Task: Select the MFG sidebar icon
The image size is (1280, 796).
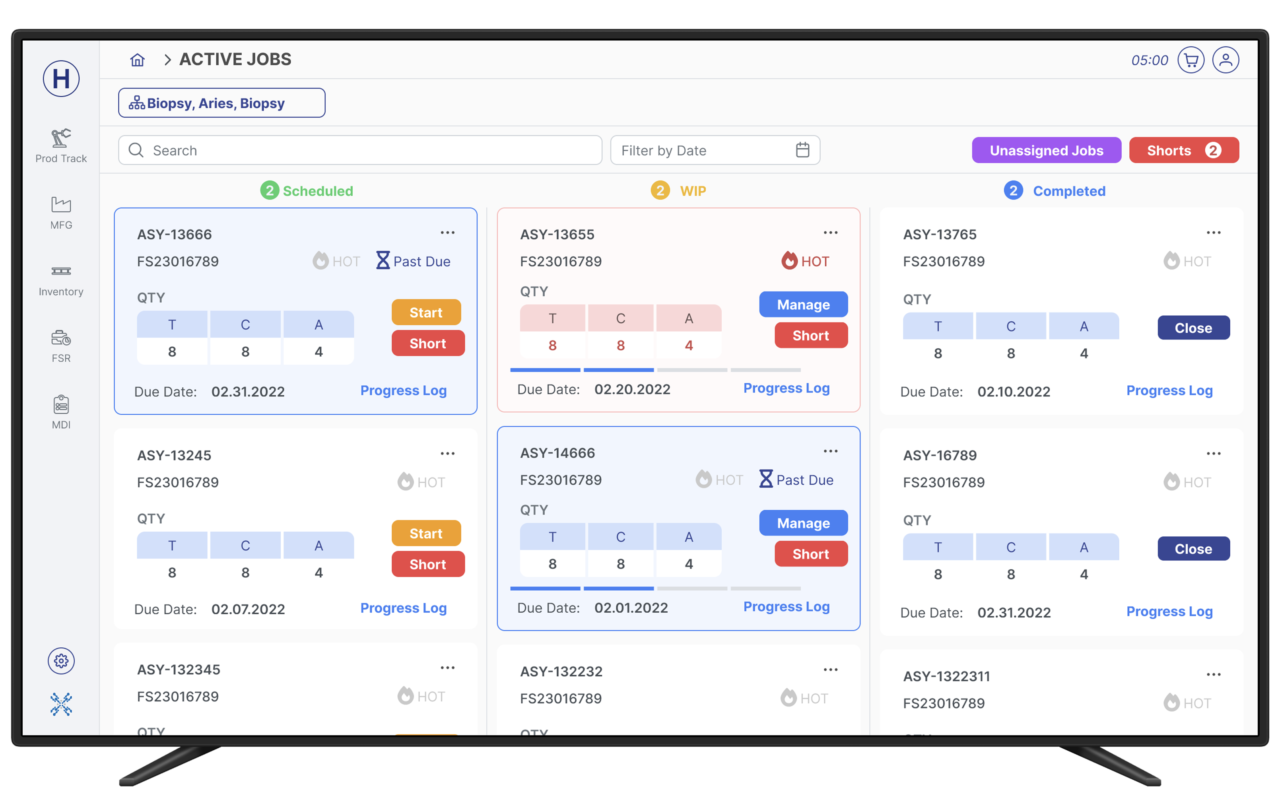Action: coord(61,212)
